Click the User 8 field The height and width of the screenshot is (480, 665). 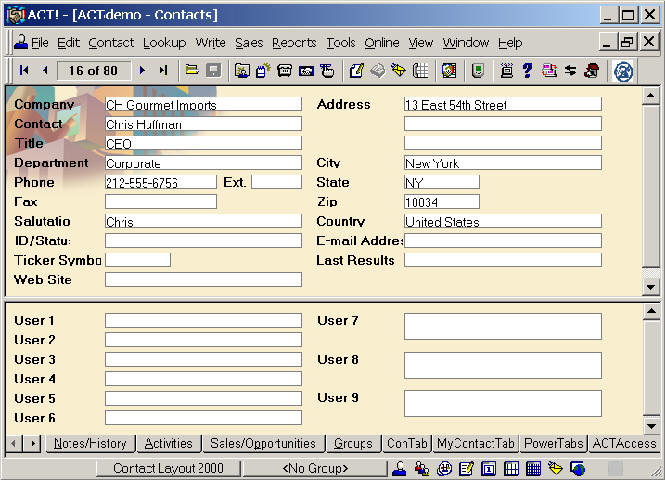point(503,365)
